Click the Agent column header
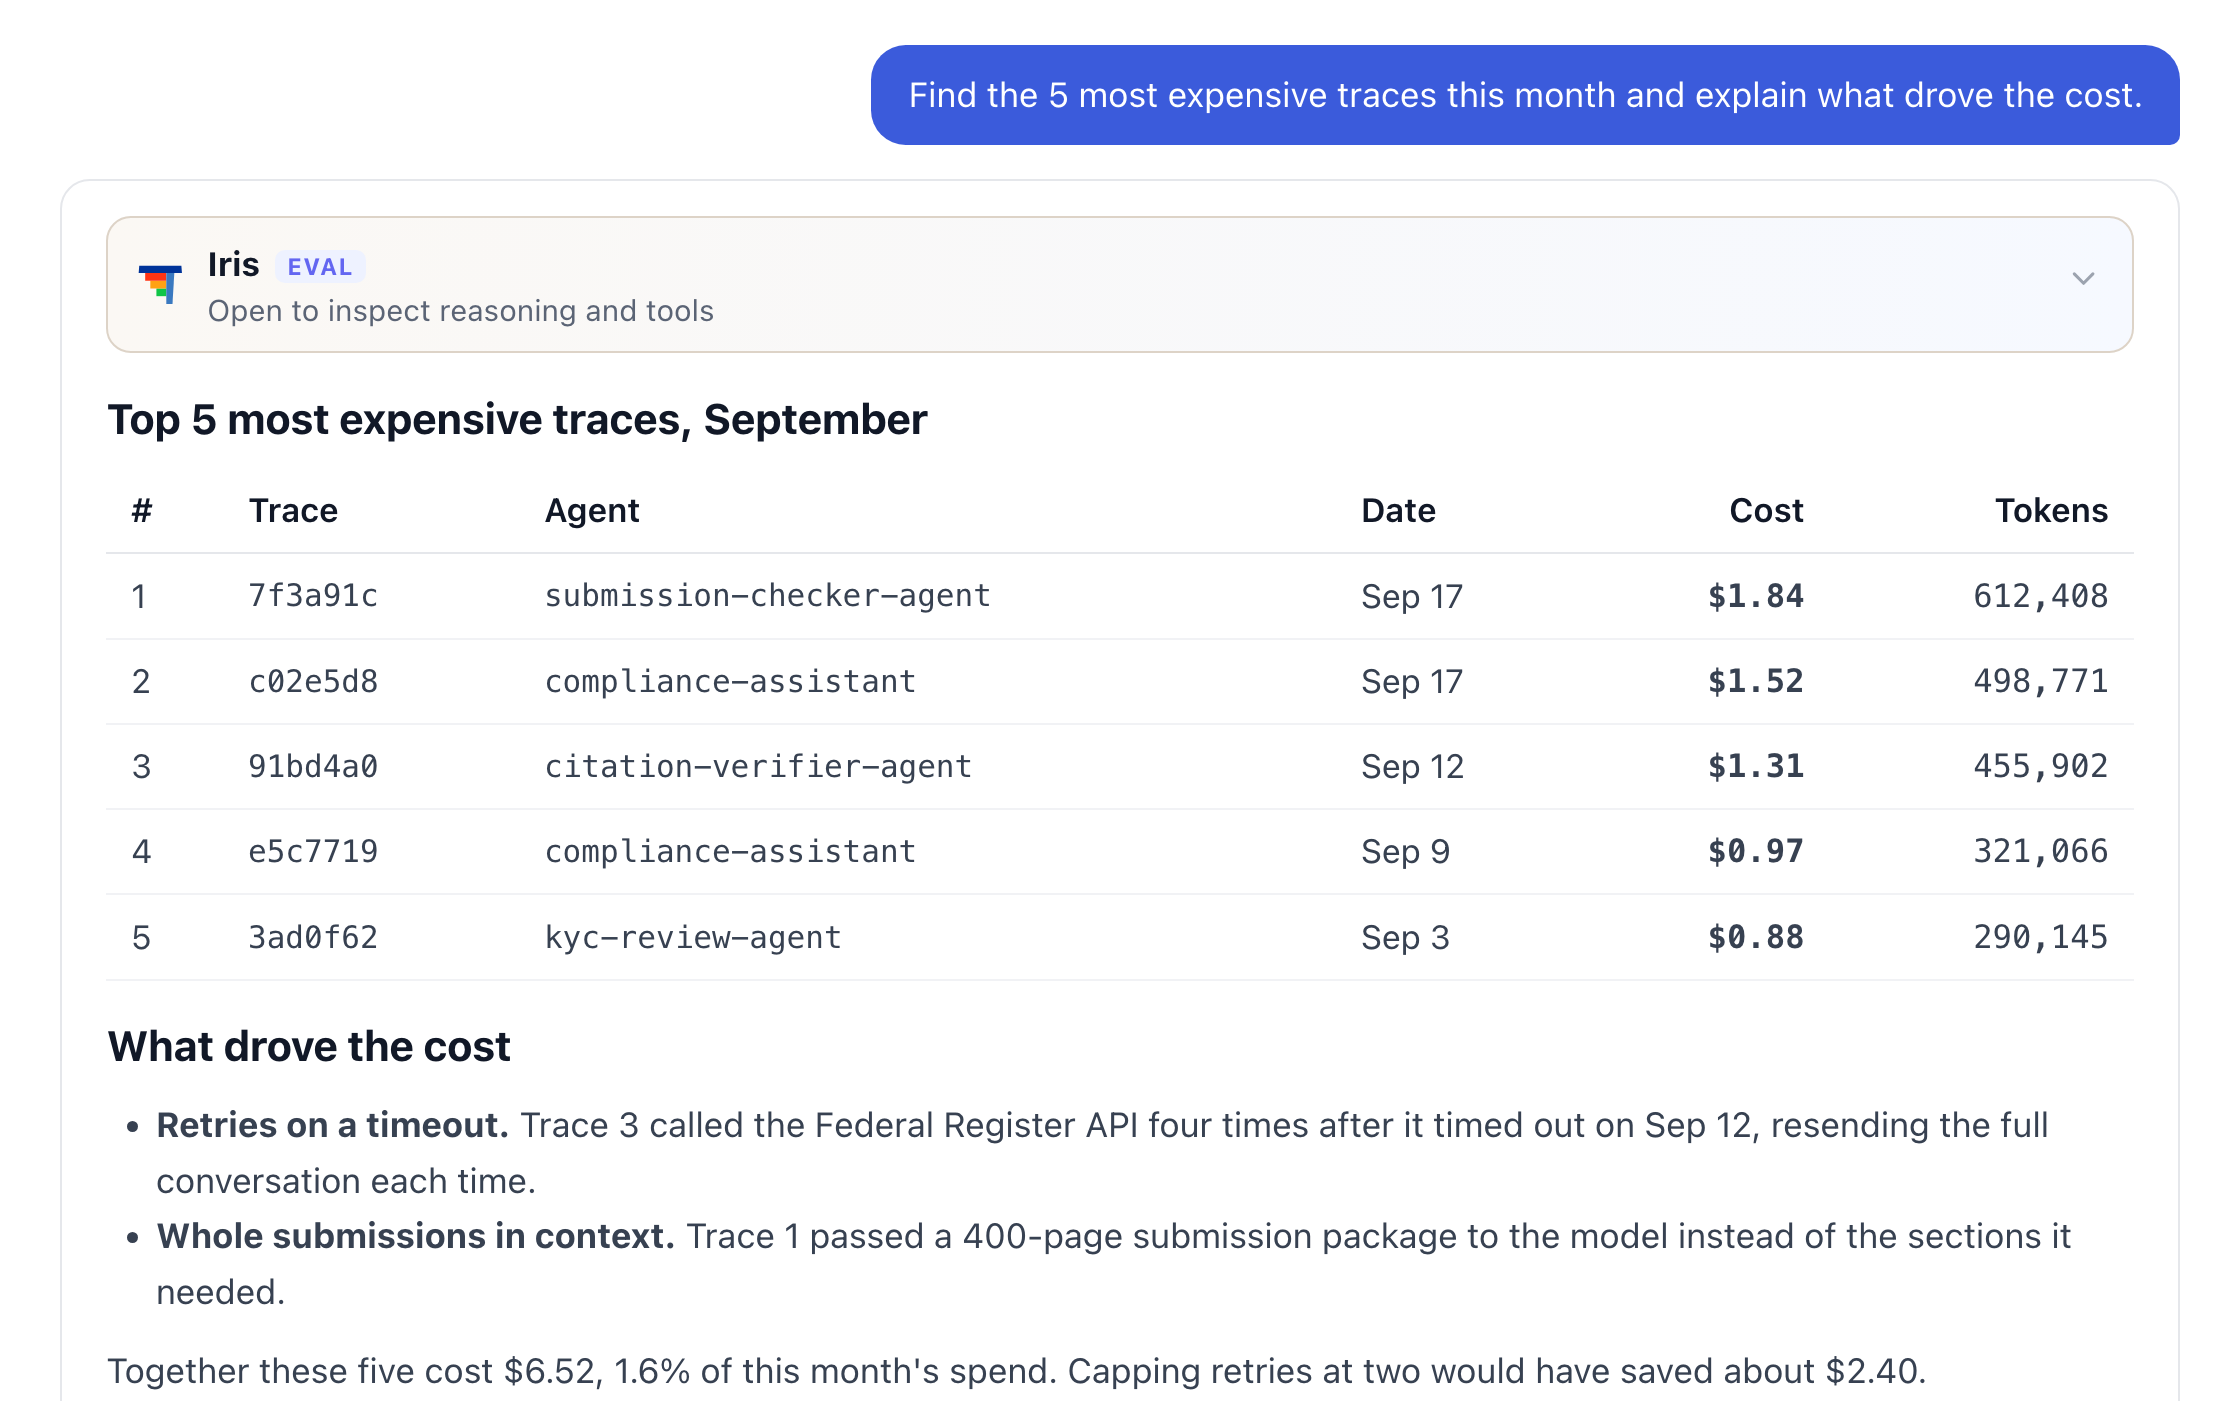 [592, 511]
